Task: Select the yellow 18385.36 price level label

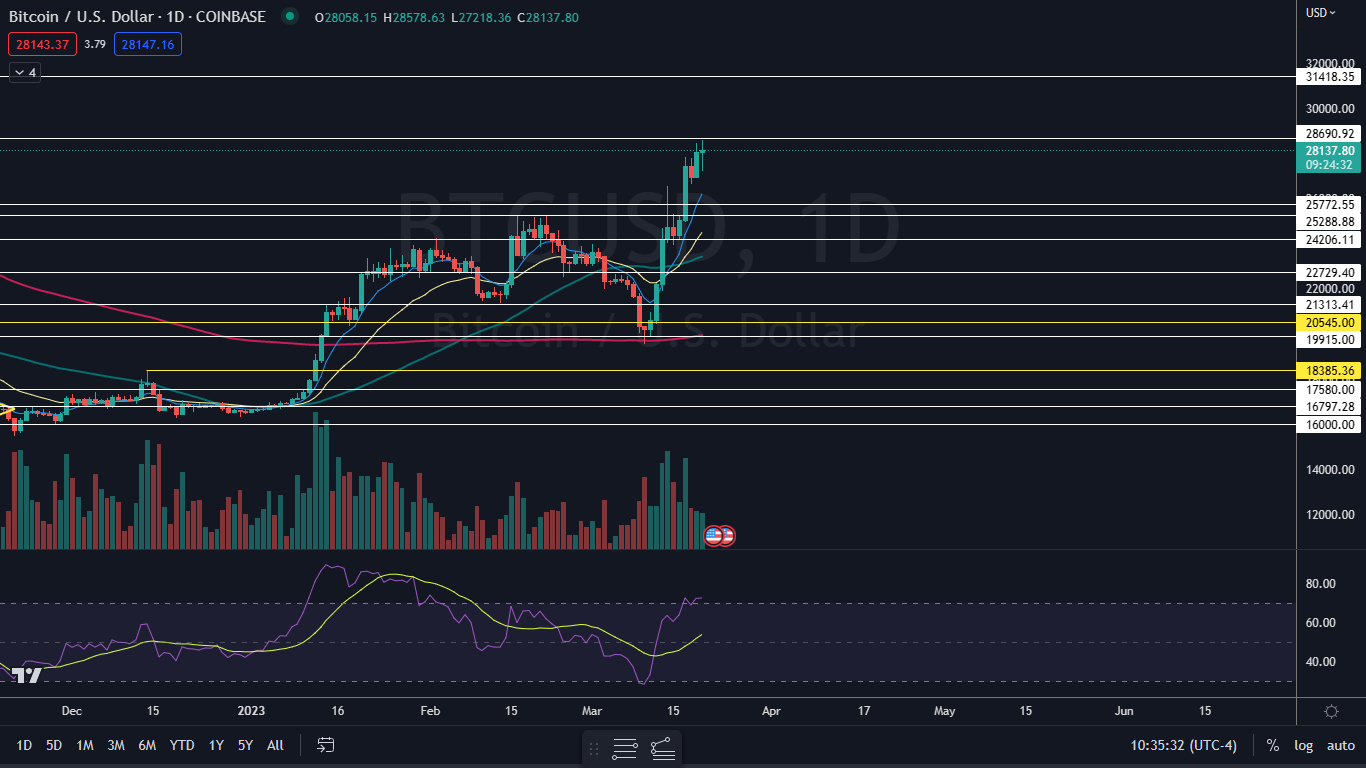Action: [x=1330, y=370]
